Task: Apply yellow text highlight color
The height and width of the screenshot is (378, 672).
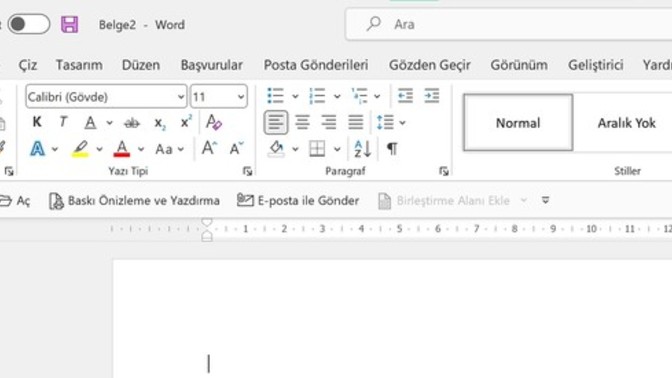Action: [80, 149]
